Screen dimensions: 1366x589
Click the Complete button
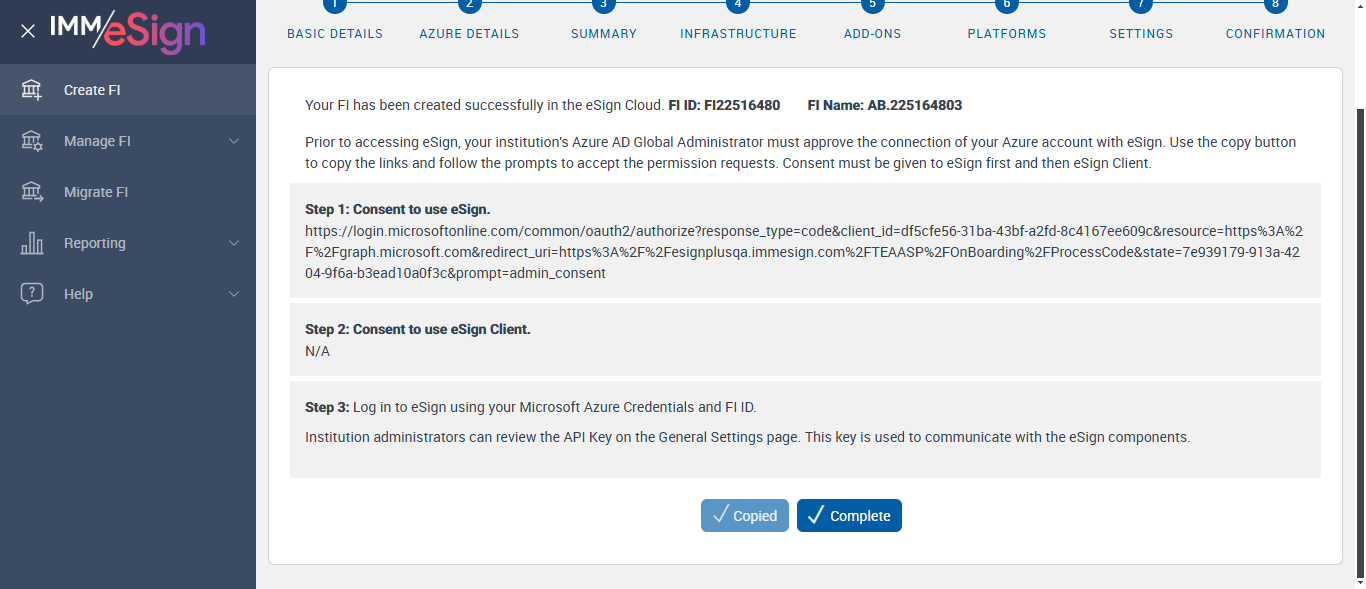[849, 516]
